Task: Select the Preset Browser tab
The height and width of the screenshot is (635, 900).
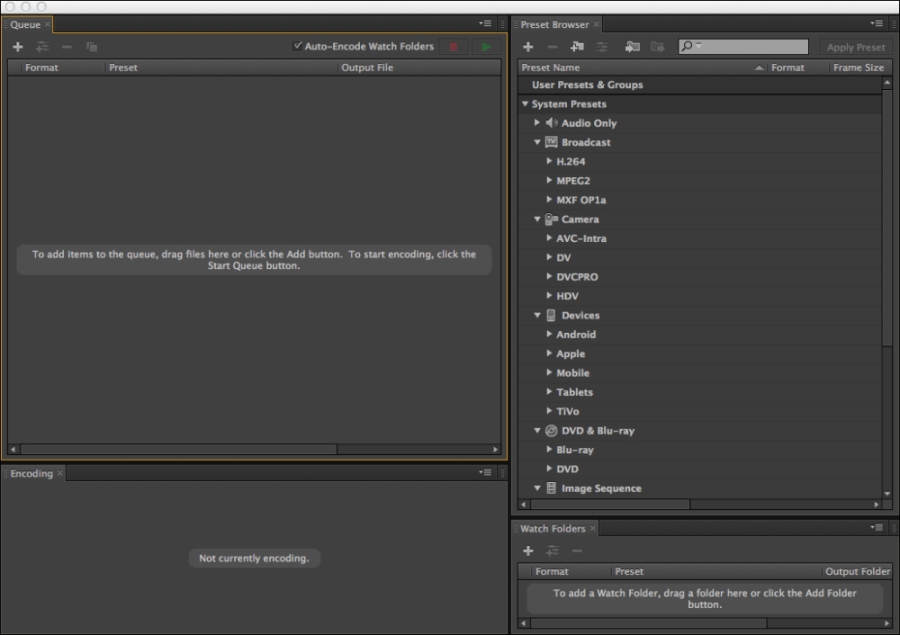Action: (x=554, y=25)
